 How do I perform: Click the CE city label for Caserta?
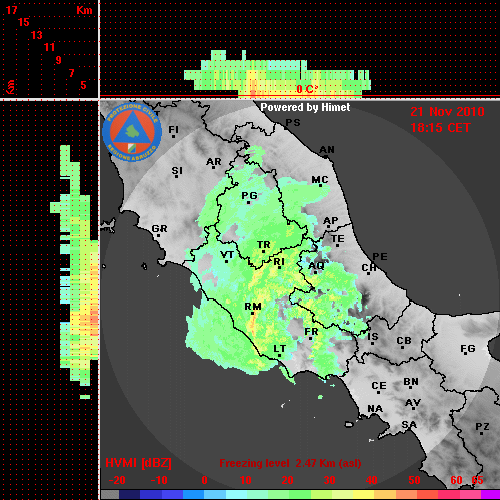pos(379,386)
